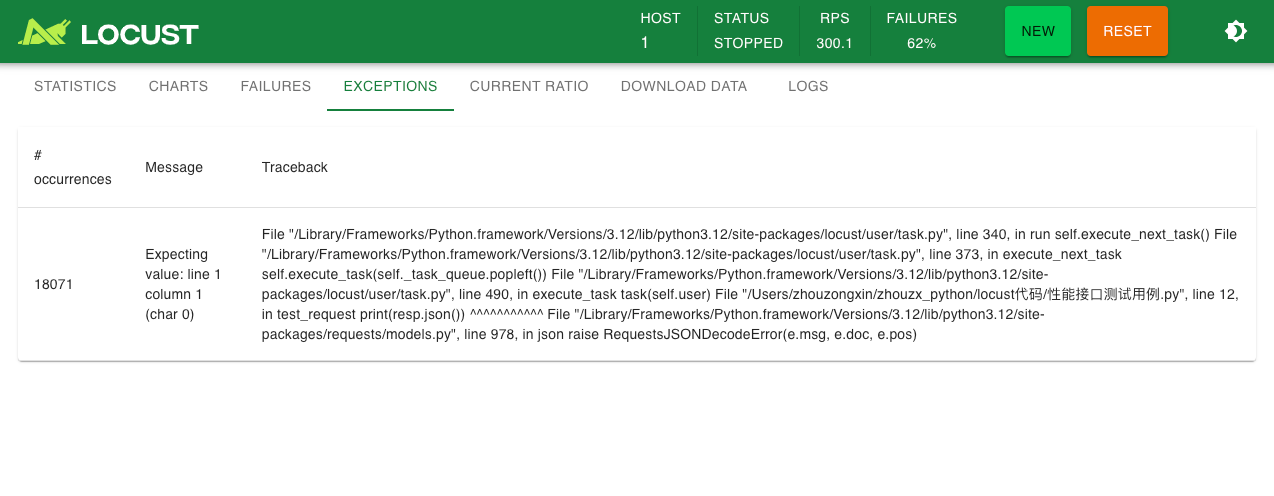Click the STOPPED status indicator in header

(748, 43)
